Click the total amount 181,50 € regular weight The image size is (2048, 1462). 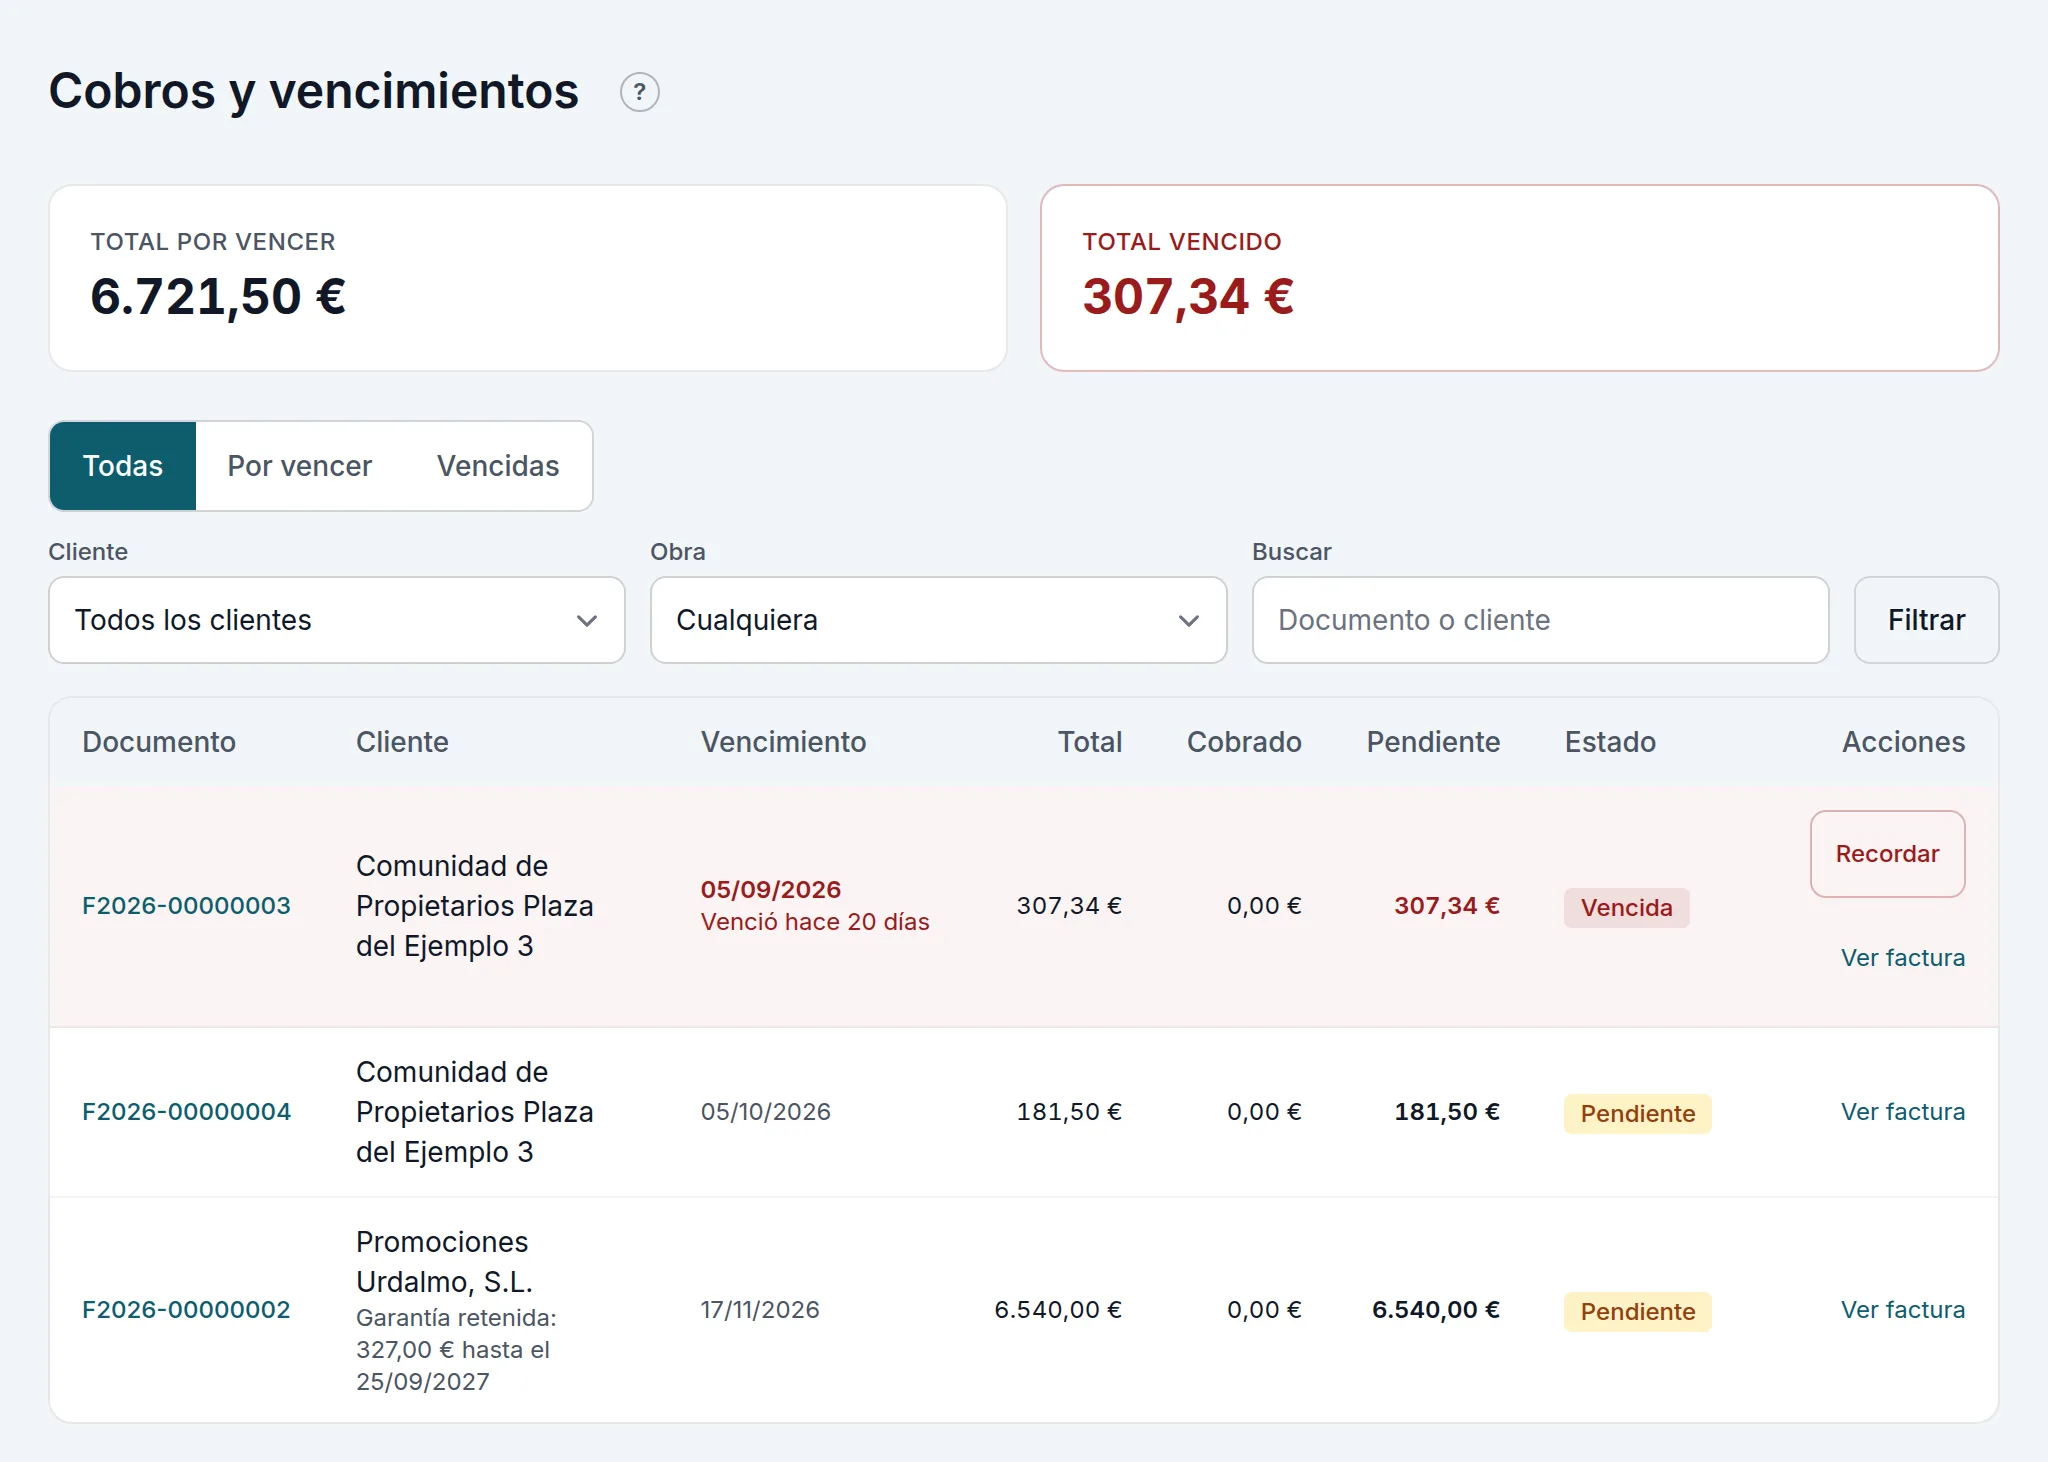click(x=1069, y=1112)
